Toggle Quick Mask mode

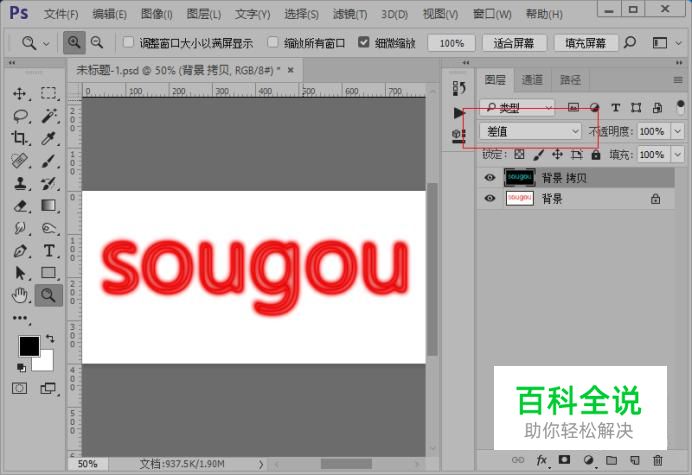pyautogui.click(x=19, y=388)
